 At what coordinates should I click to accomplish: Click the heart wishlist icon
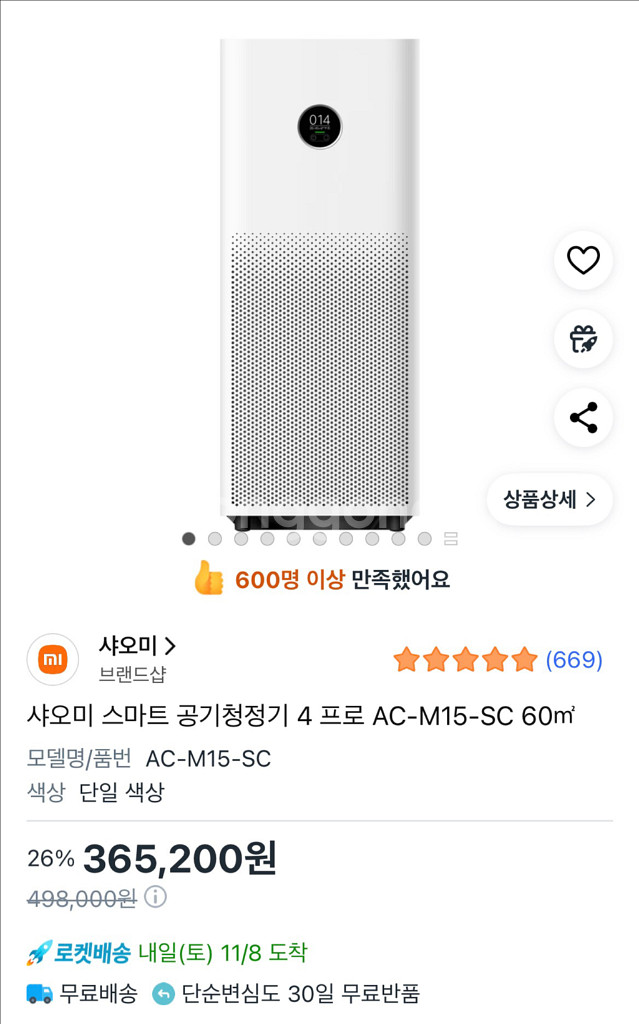coord(583,258)
